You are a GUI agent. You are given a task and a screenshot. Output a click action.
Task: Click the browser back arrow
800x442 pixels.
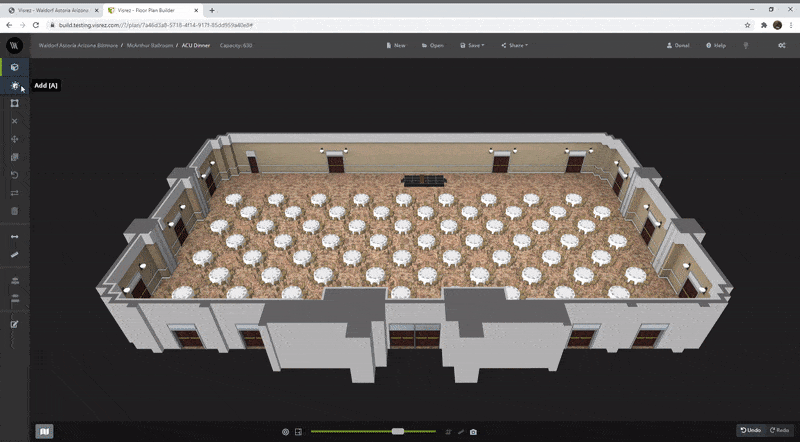pyautogui.click(x=9, y=25)
